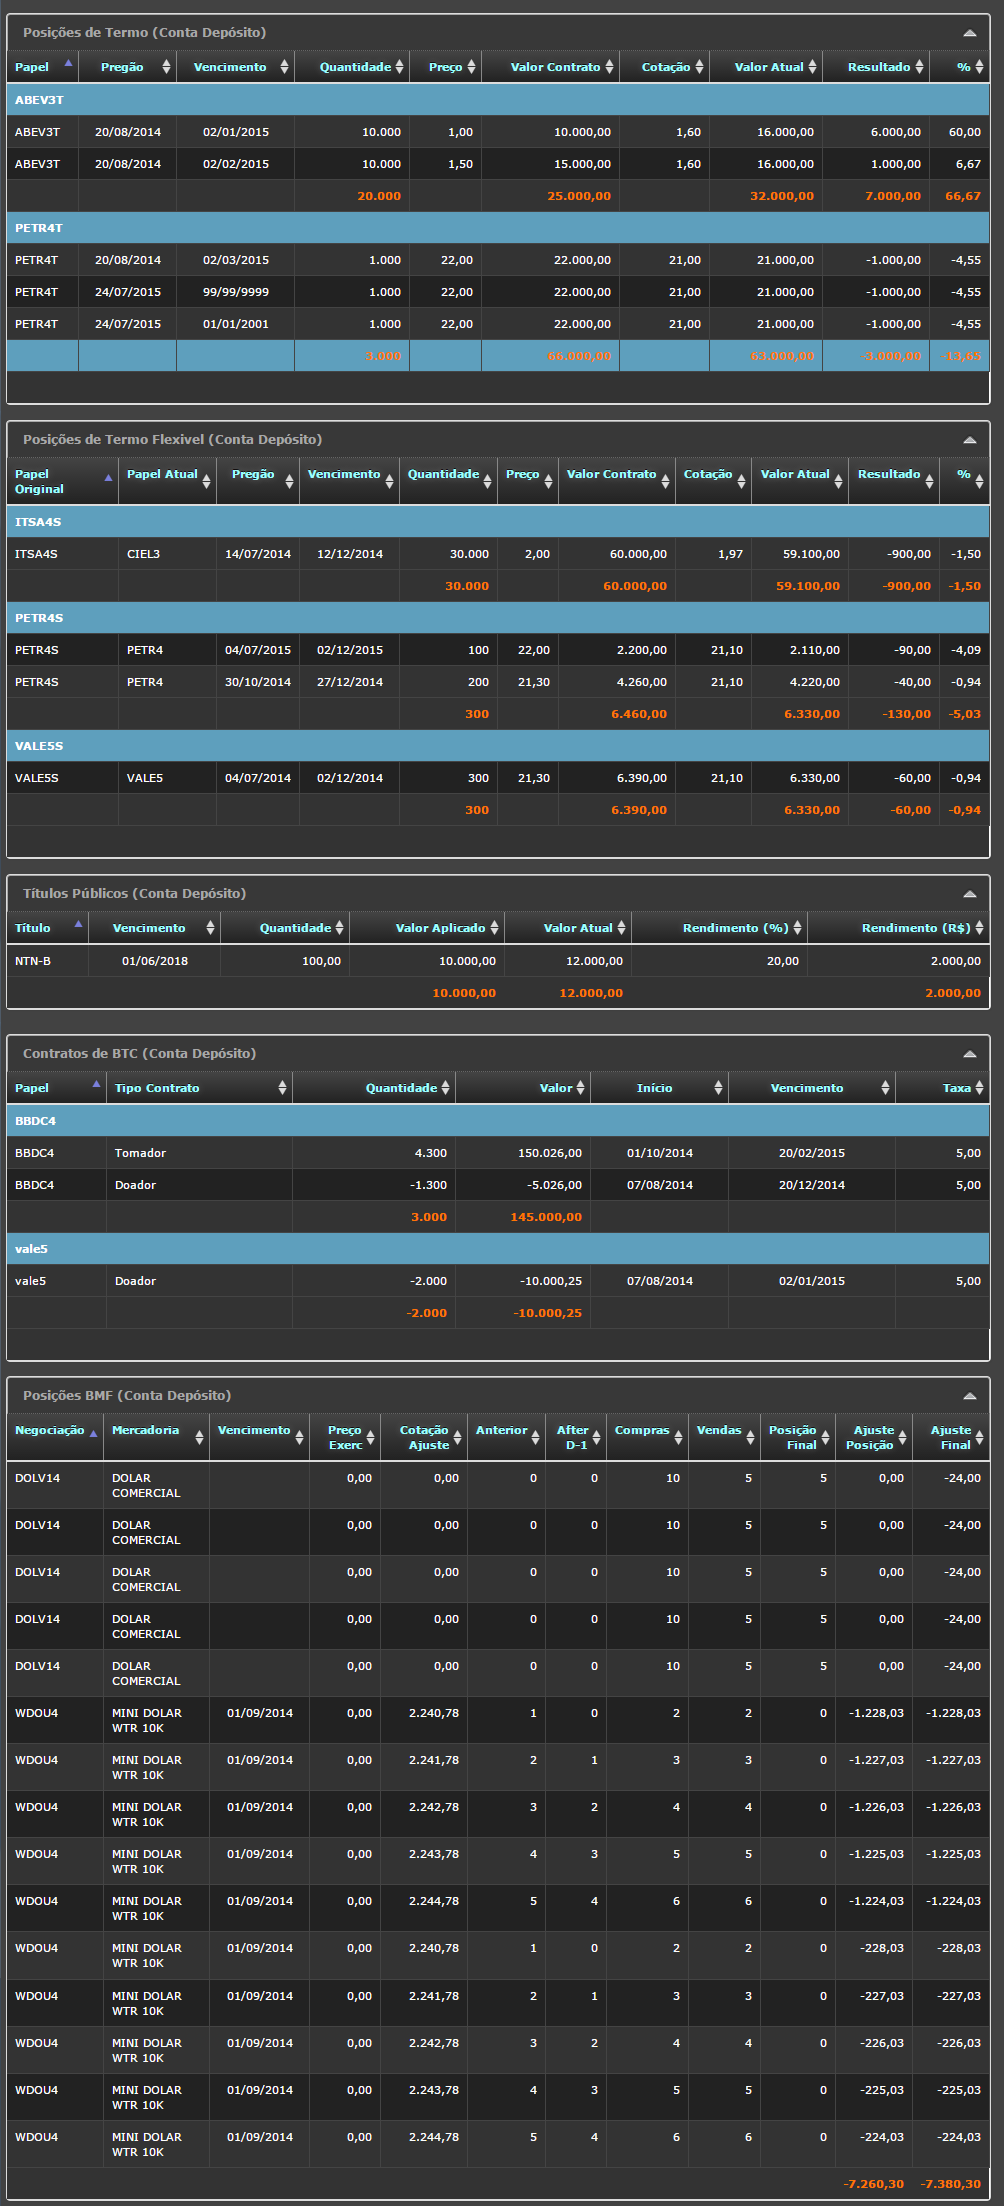The height and width of the screenshot is (2206, 1004).
Task: Sort BMF positions by Preço Exerc
Action: pos(344,1438)
